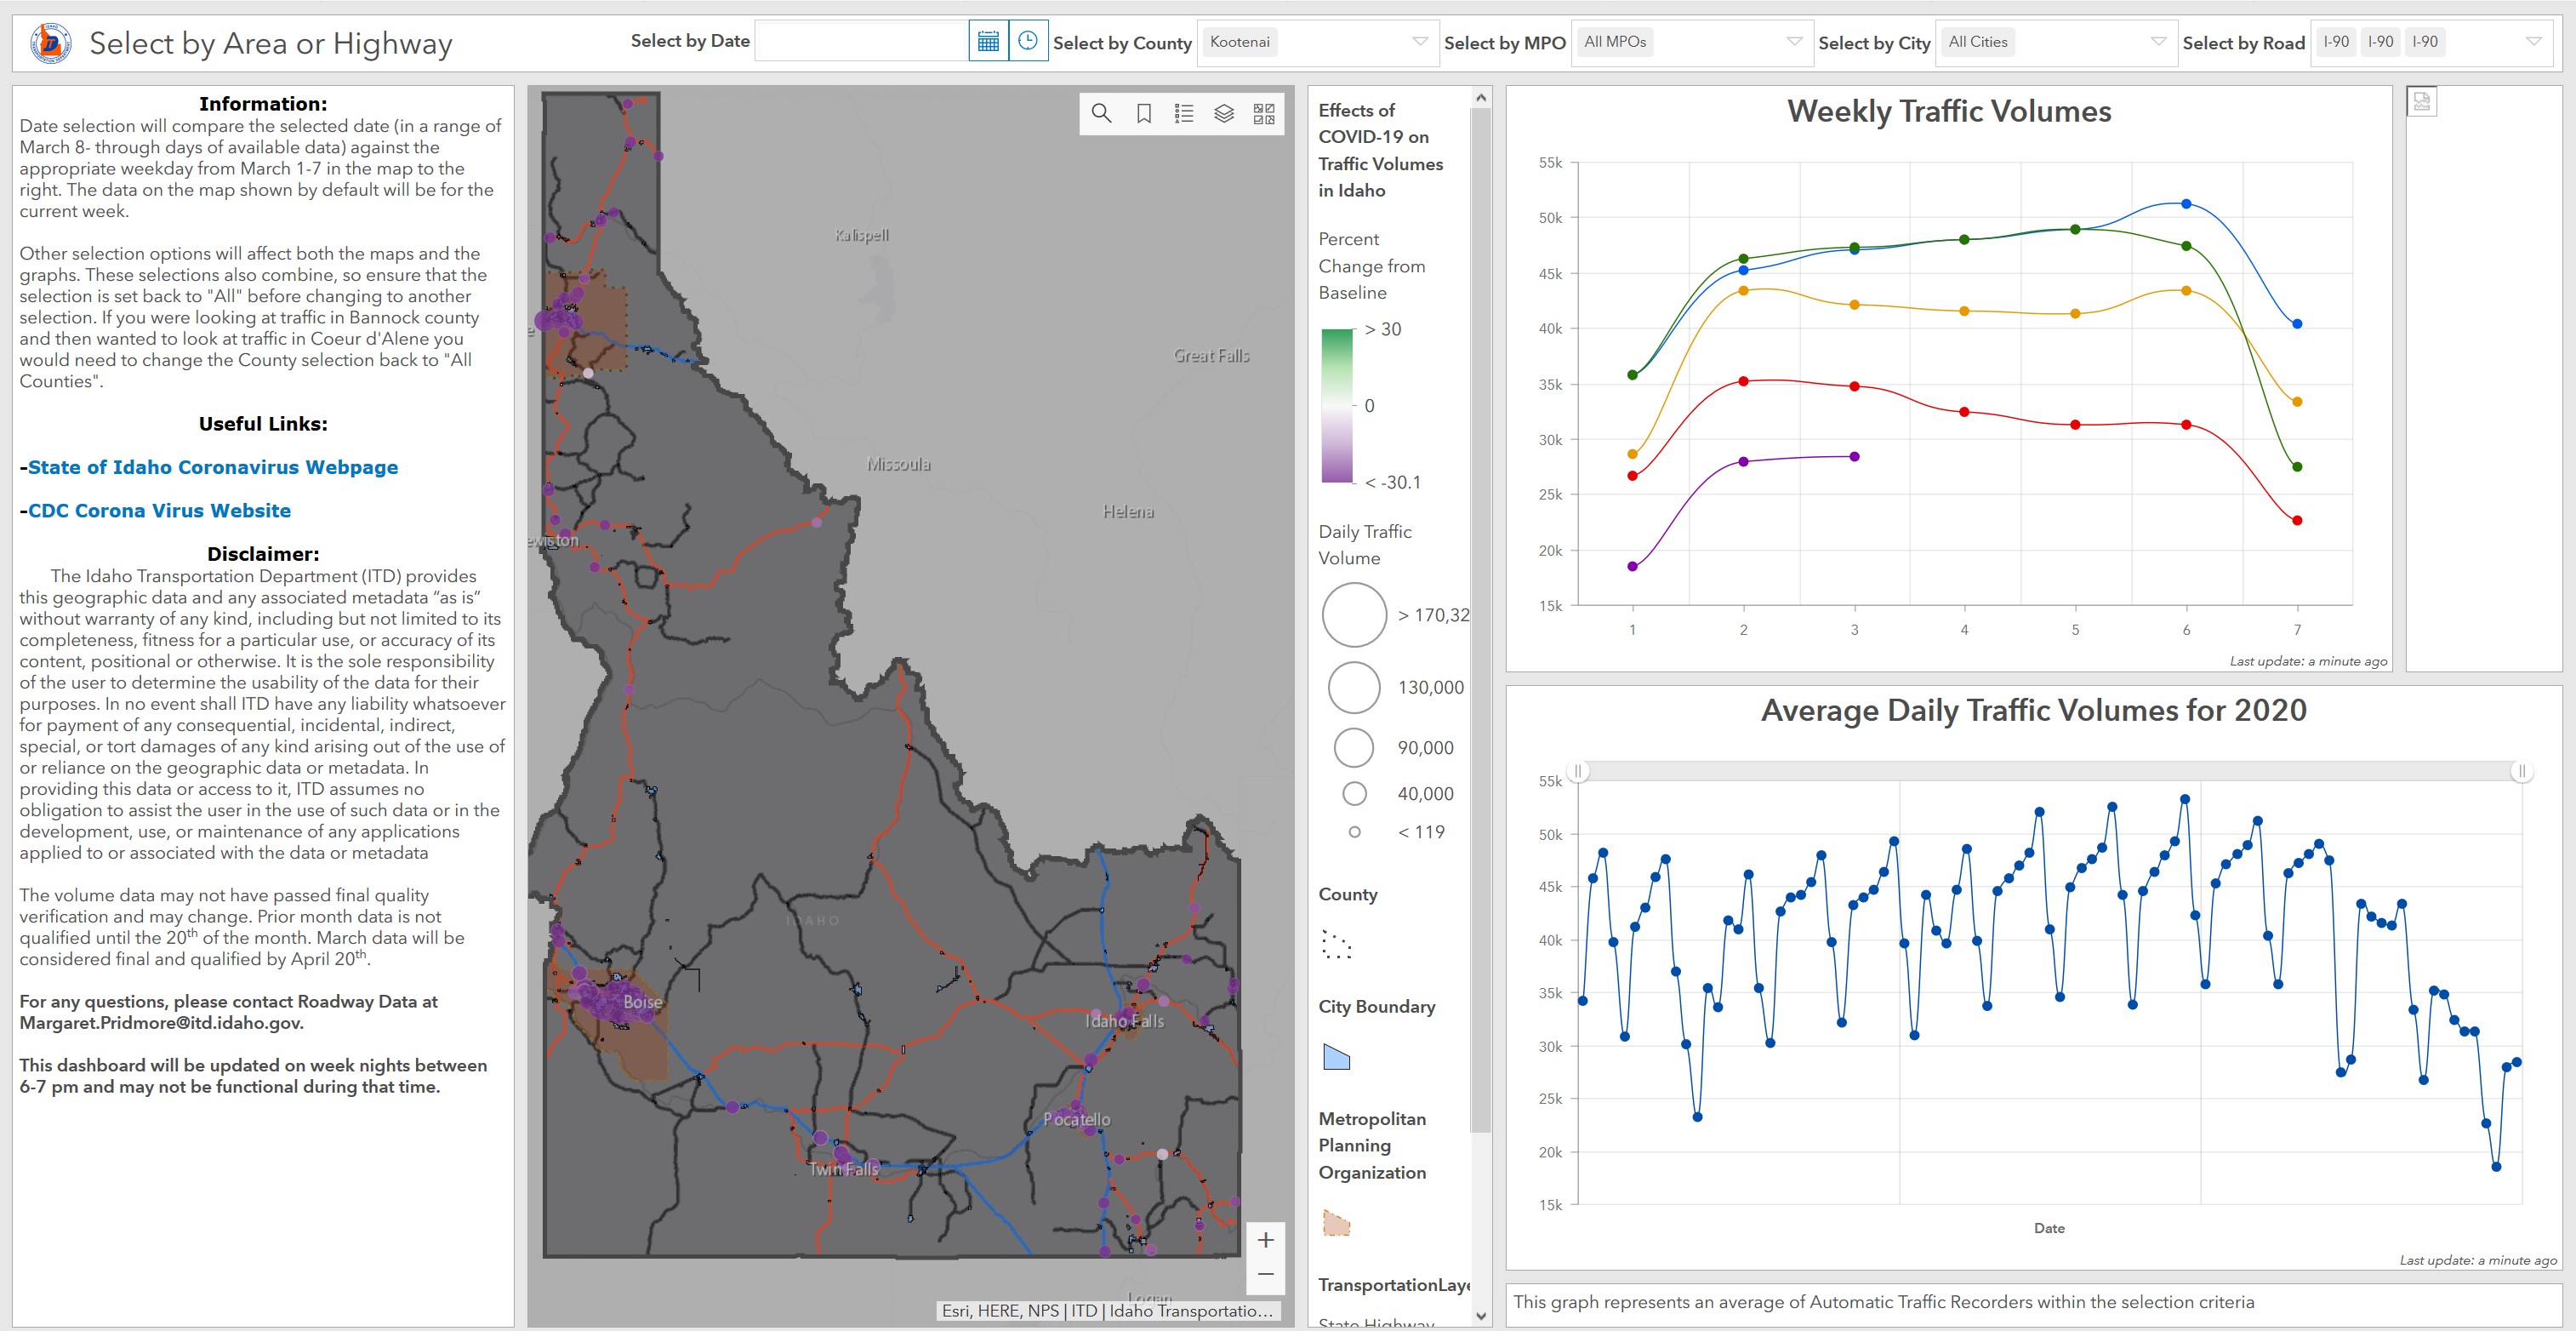2576x1331 pixels.
Task: Click the Esri, HERE, NPS map attribution
Action: (1107, 1310)
